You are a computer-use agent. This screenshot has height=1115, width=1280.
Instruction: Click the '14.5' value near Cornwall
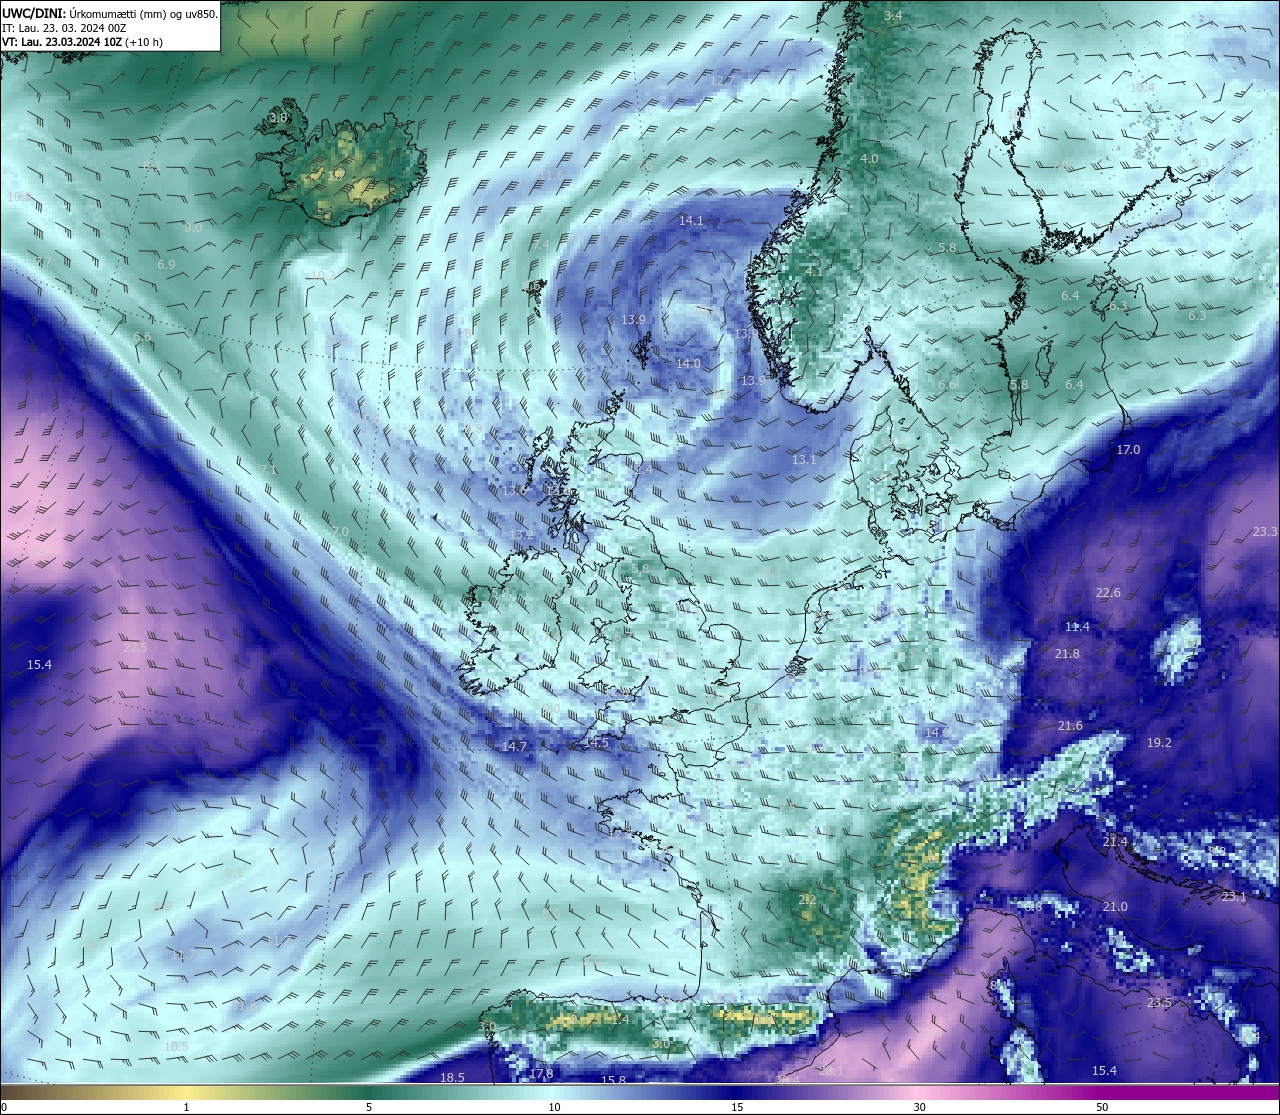pyautogui.click(x=596, y=742)
